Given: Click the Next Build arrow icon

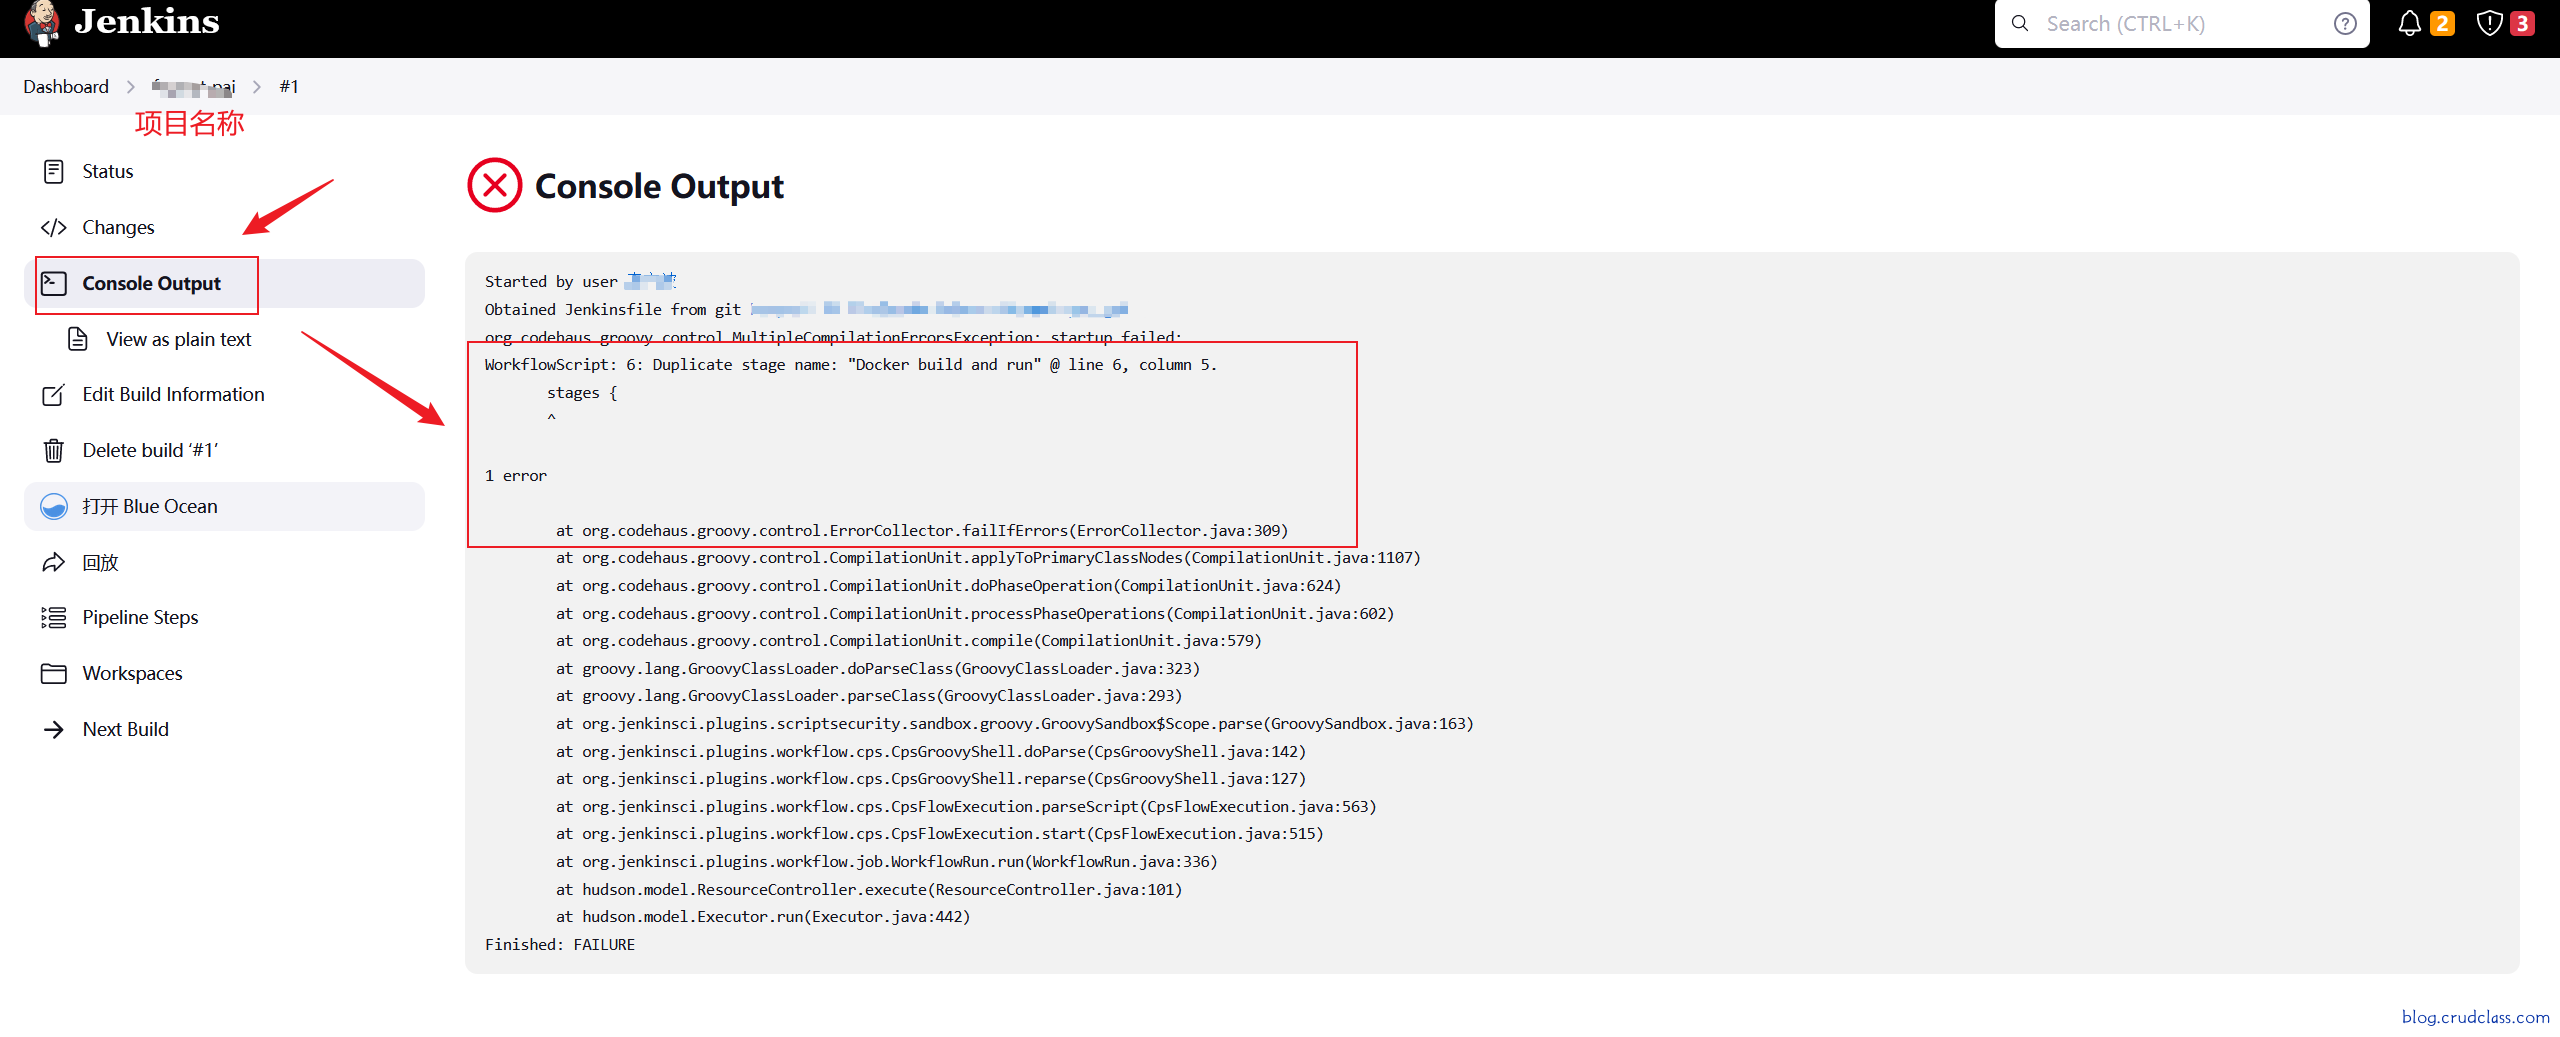Looking at the screenshot, I should [54, 730].
